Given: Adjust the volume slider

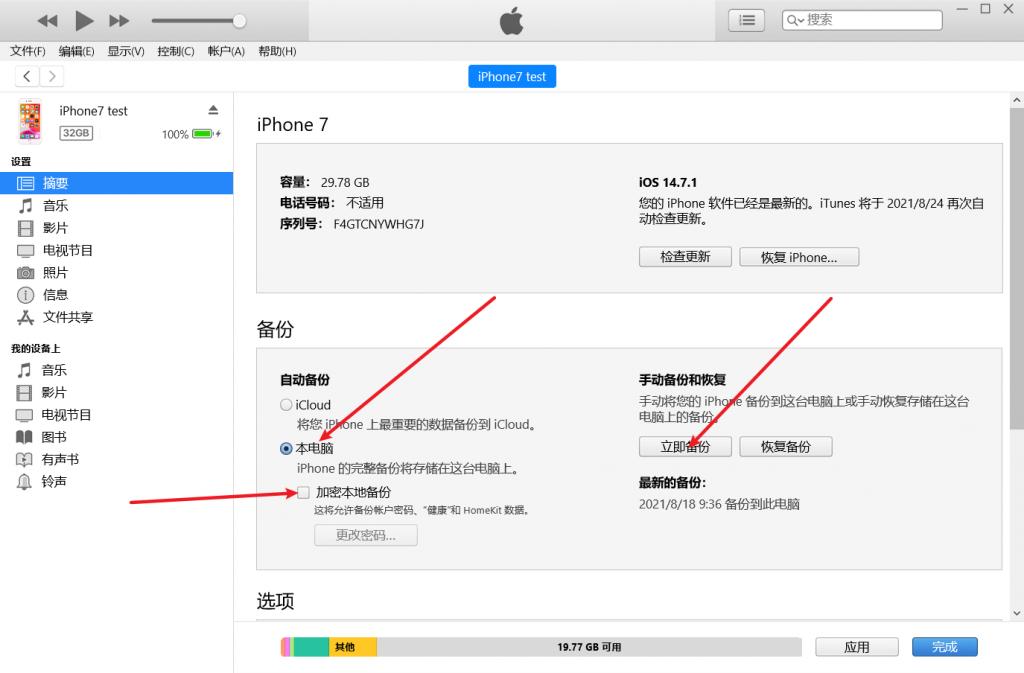Looking at the screenshot, I should point(239,19).
